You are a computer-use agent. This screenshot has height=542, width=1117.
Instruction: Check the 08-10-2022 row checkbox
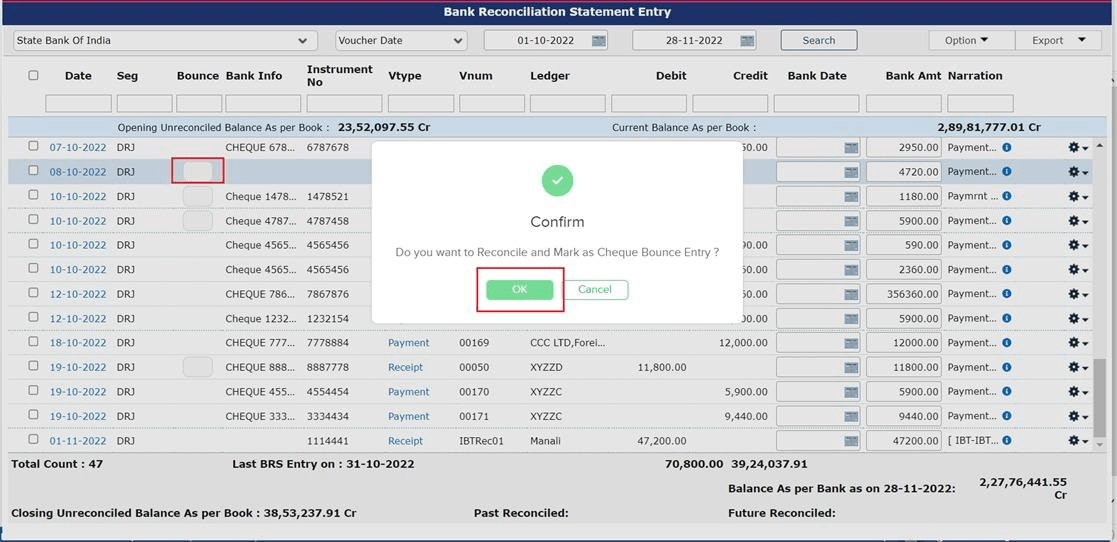pos(33,171)
